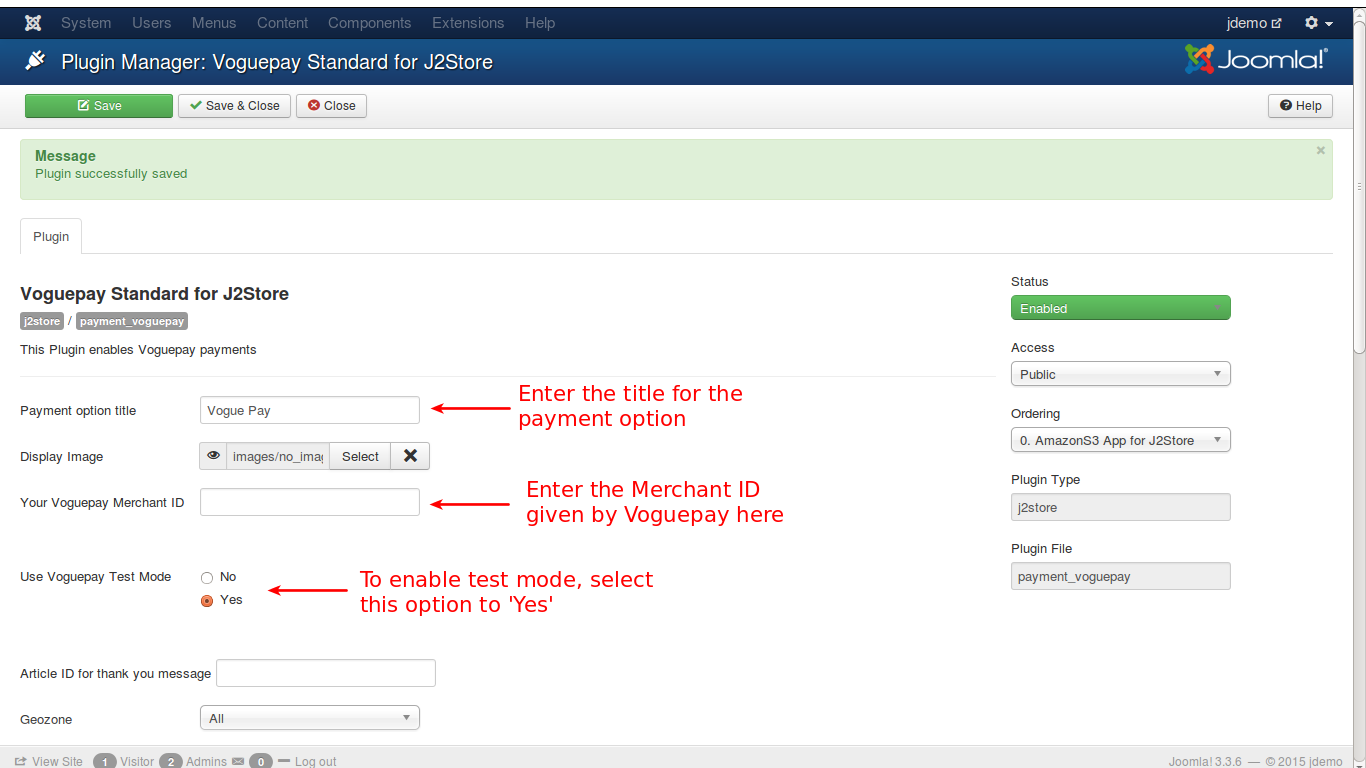Switch to the Plugin tab
The height and width of the screenshot is (768, 1366).
click(x=51, y=237)
